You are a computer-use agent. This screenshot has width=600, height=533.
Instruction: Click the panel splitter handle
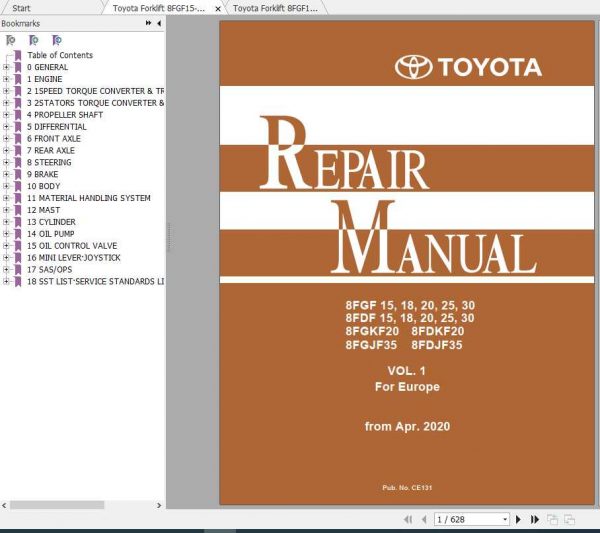tap(168, 237)
